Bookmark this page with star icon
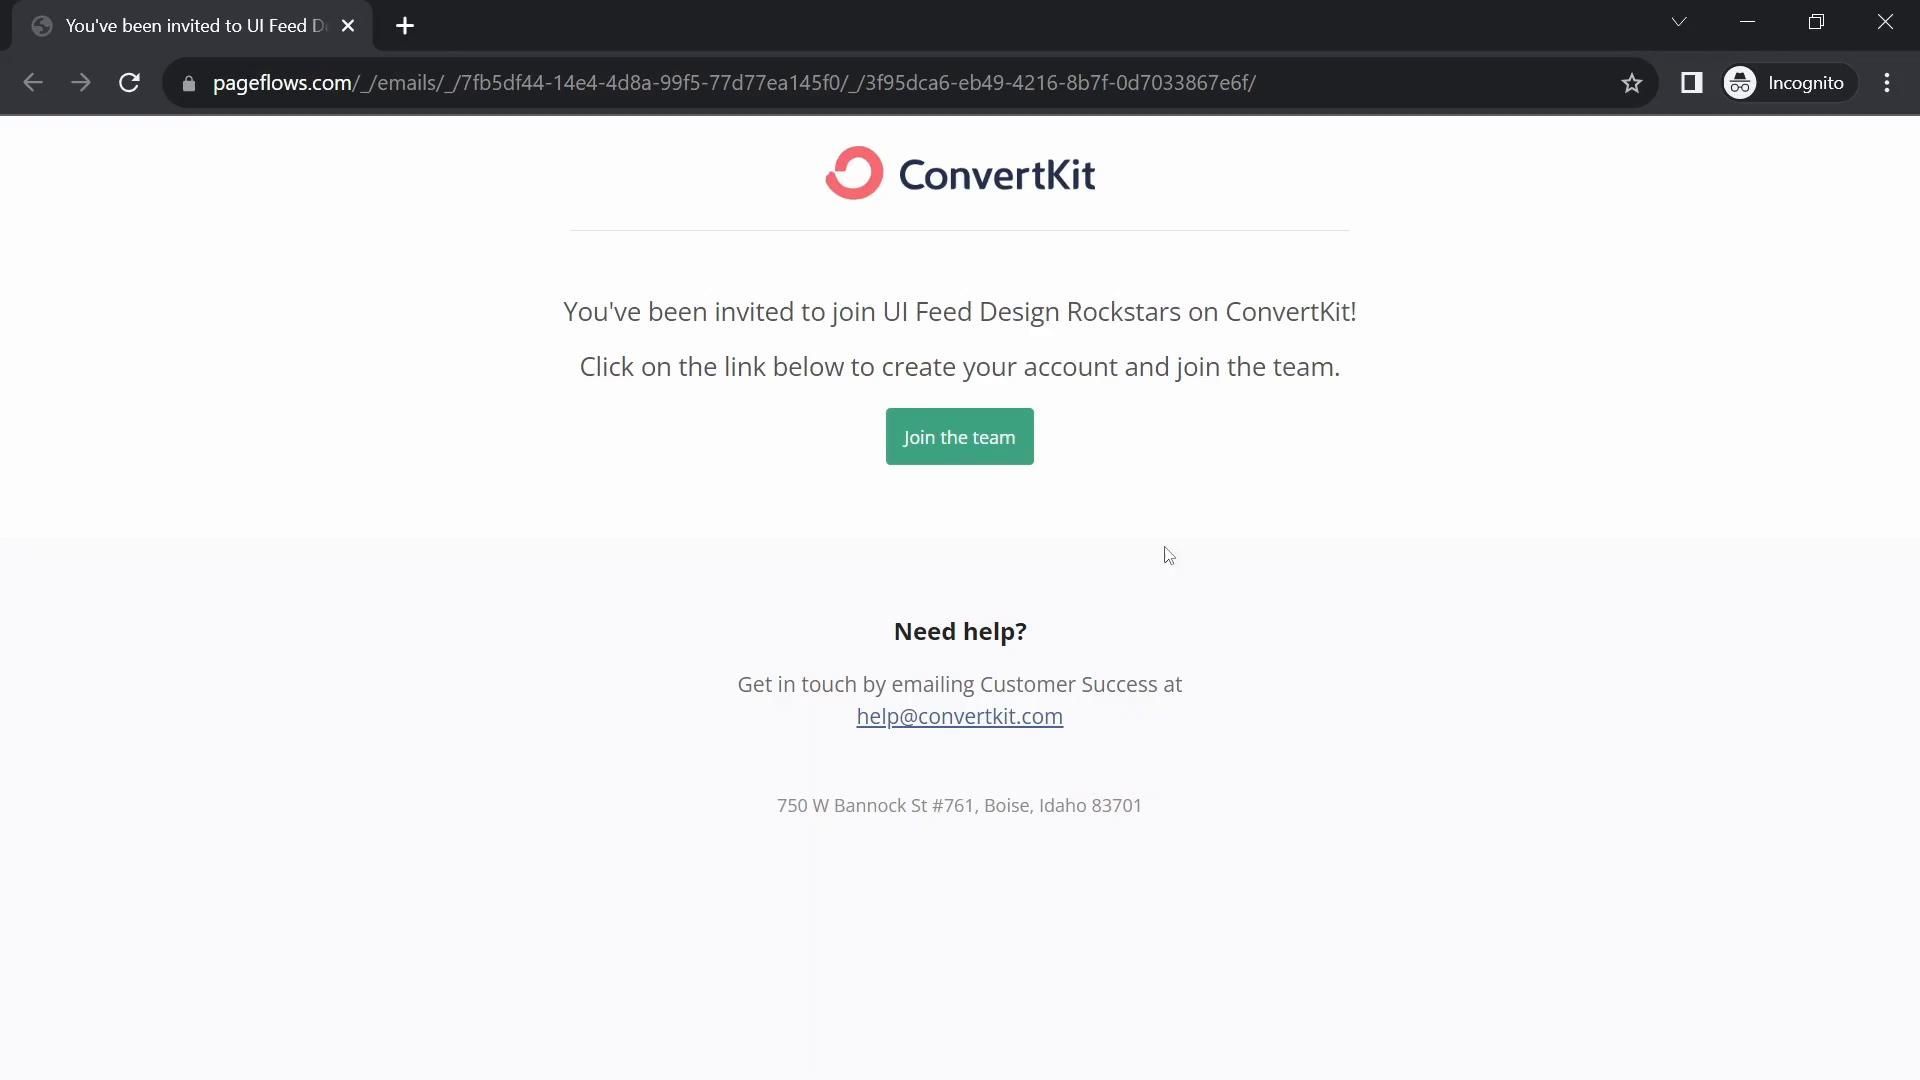The image size is (1920, 1080). 1632,83
